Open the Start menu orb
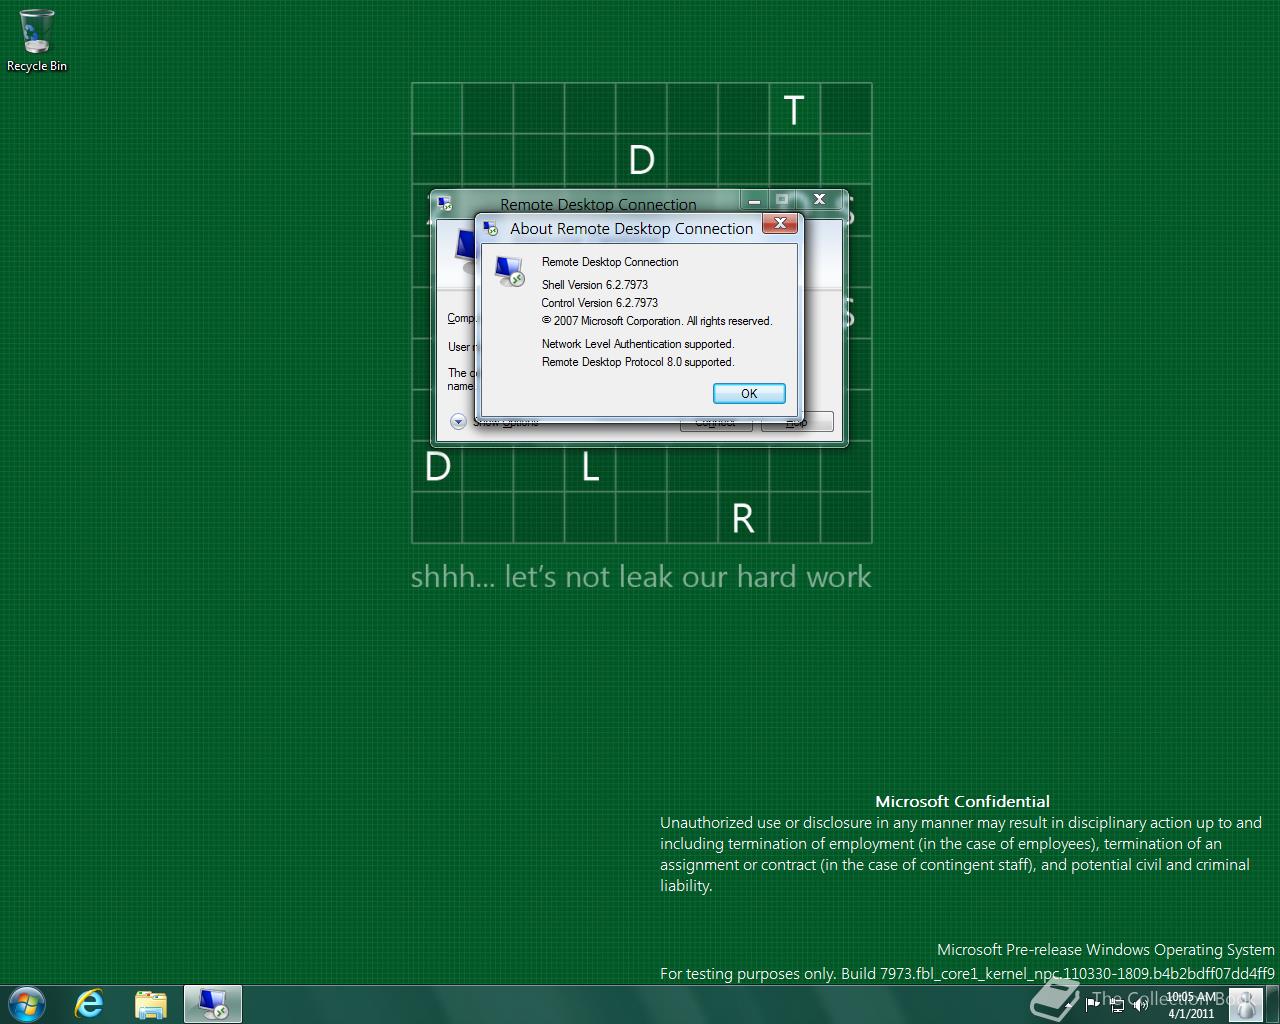 tap(27, 1004)
